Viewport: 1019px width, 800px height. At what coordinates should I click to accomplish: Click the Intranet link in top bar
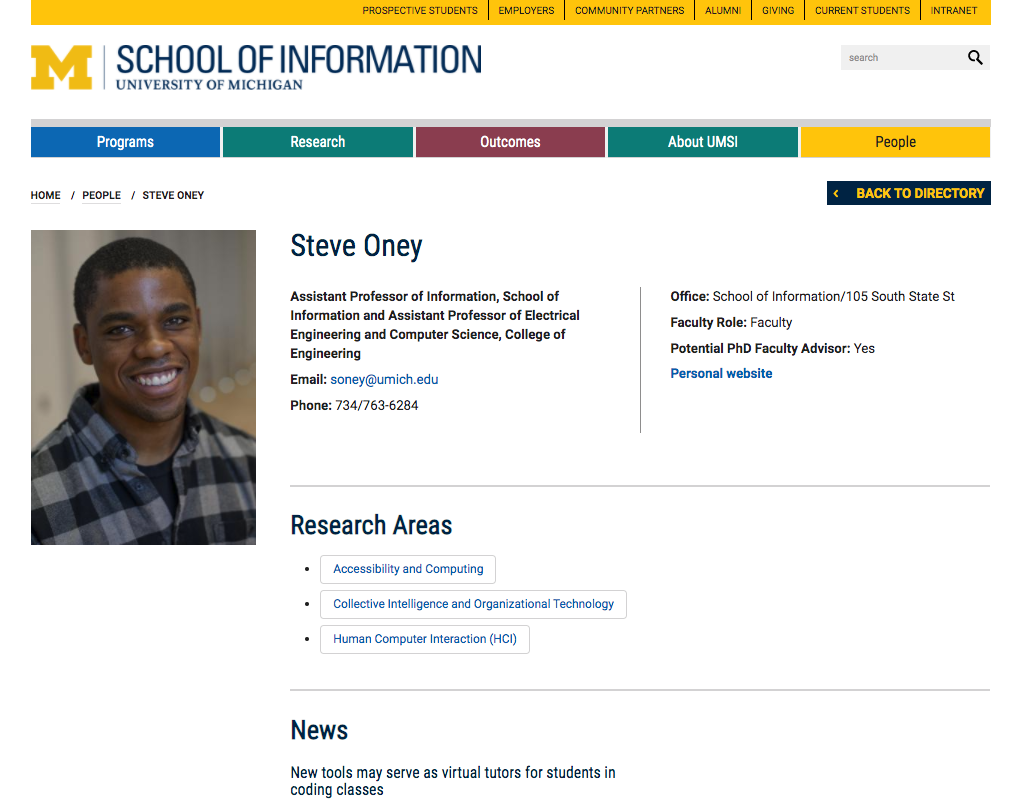click(x=954, y=11)
